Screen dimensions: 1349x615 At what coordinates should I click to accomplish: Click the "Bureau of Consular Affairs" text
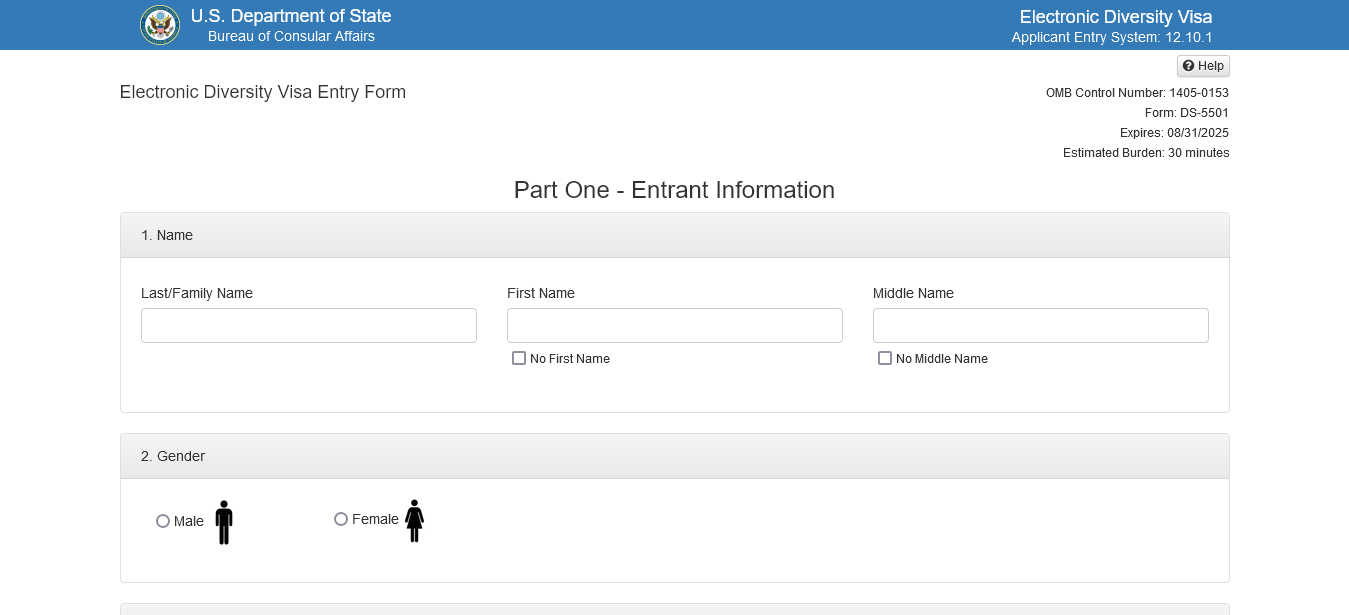(x=291, y=37)
